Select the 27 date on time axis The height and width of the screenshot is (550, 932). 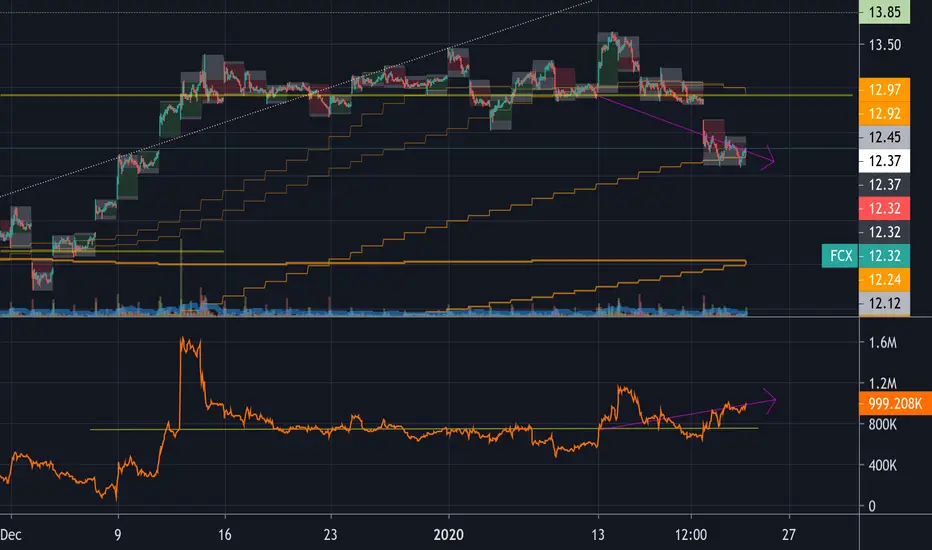pyautogui.click(x=789, y=535)
